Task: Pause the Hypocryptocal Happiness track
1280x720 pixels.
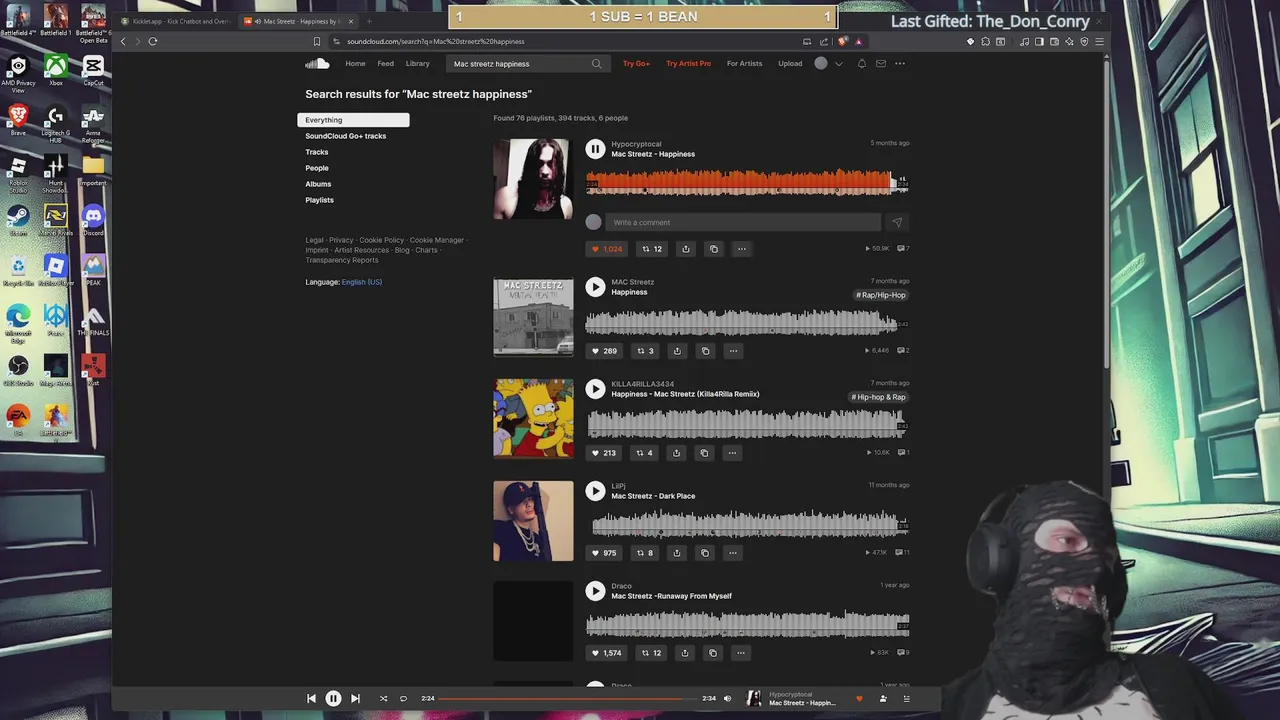Action: tap(595, 149)
